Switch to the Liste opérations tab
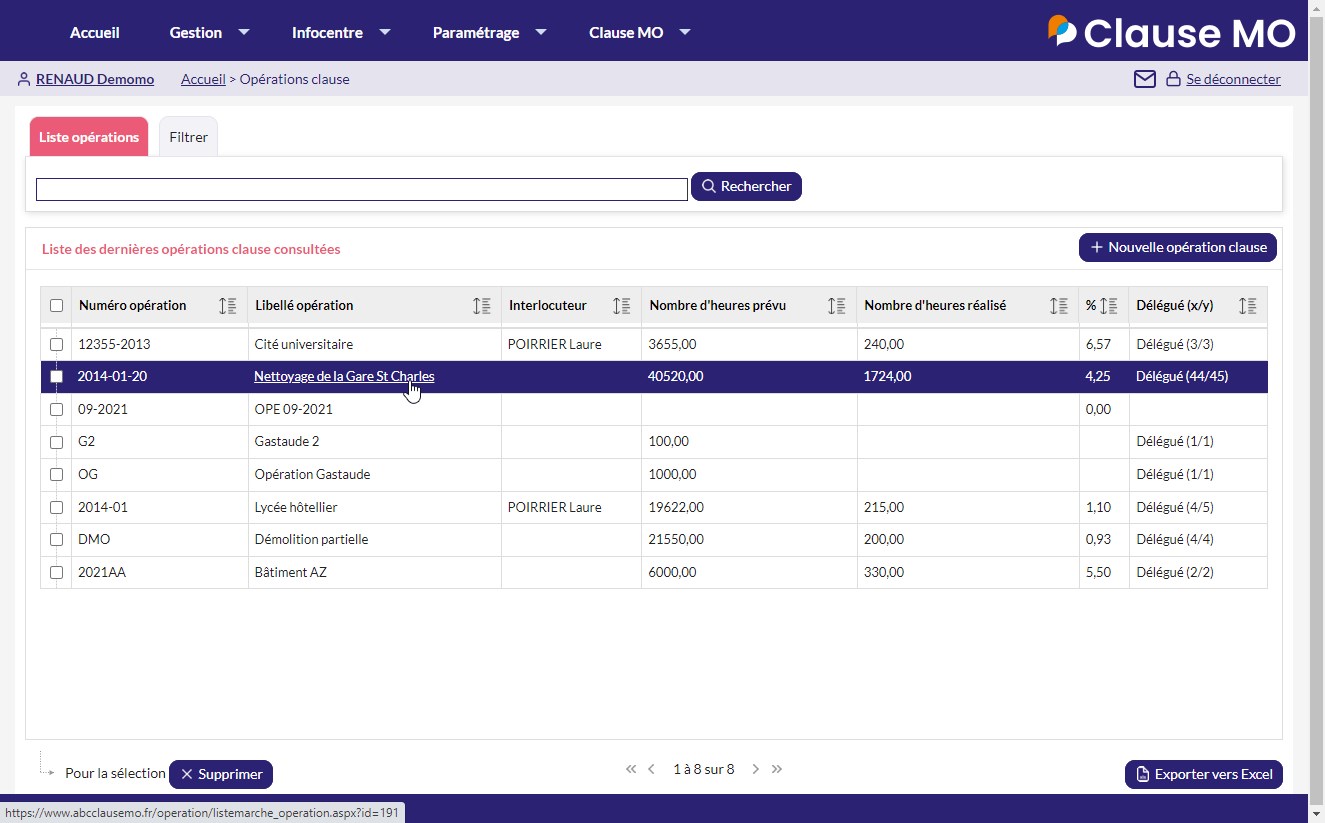 (89, 137)
